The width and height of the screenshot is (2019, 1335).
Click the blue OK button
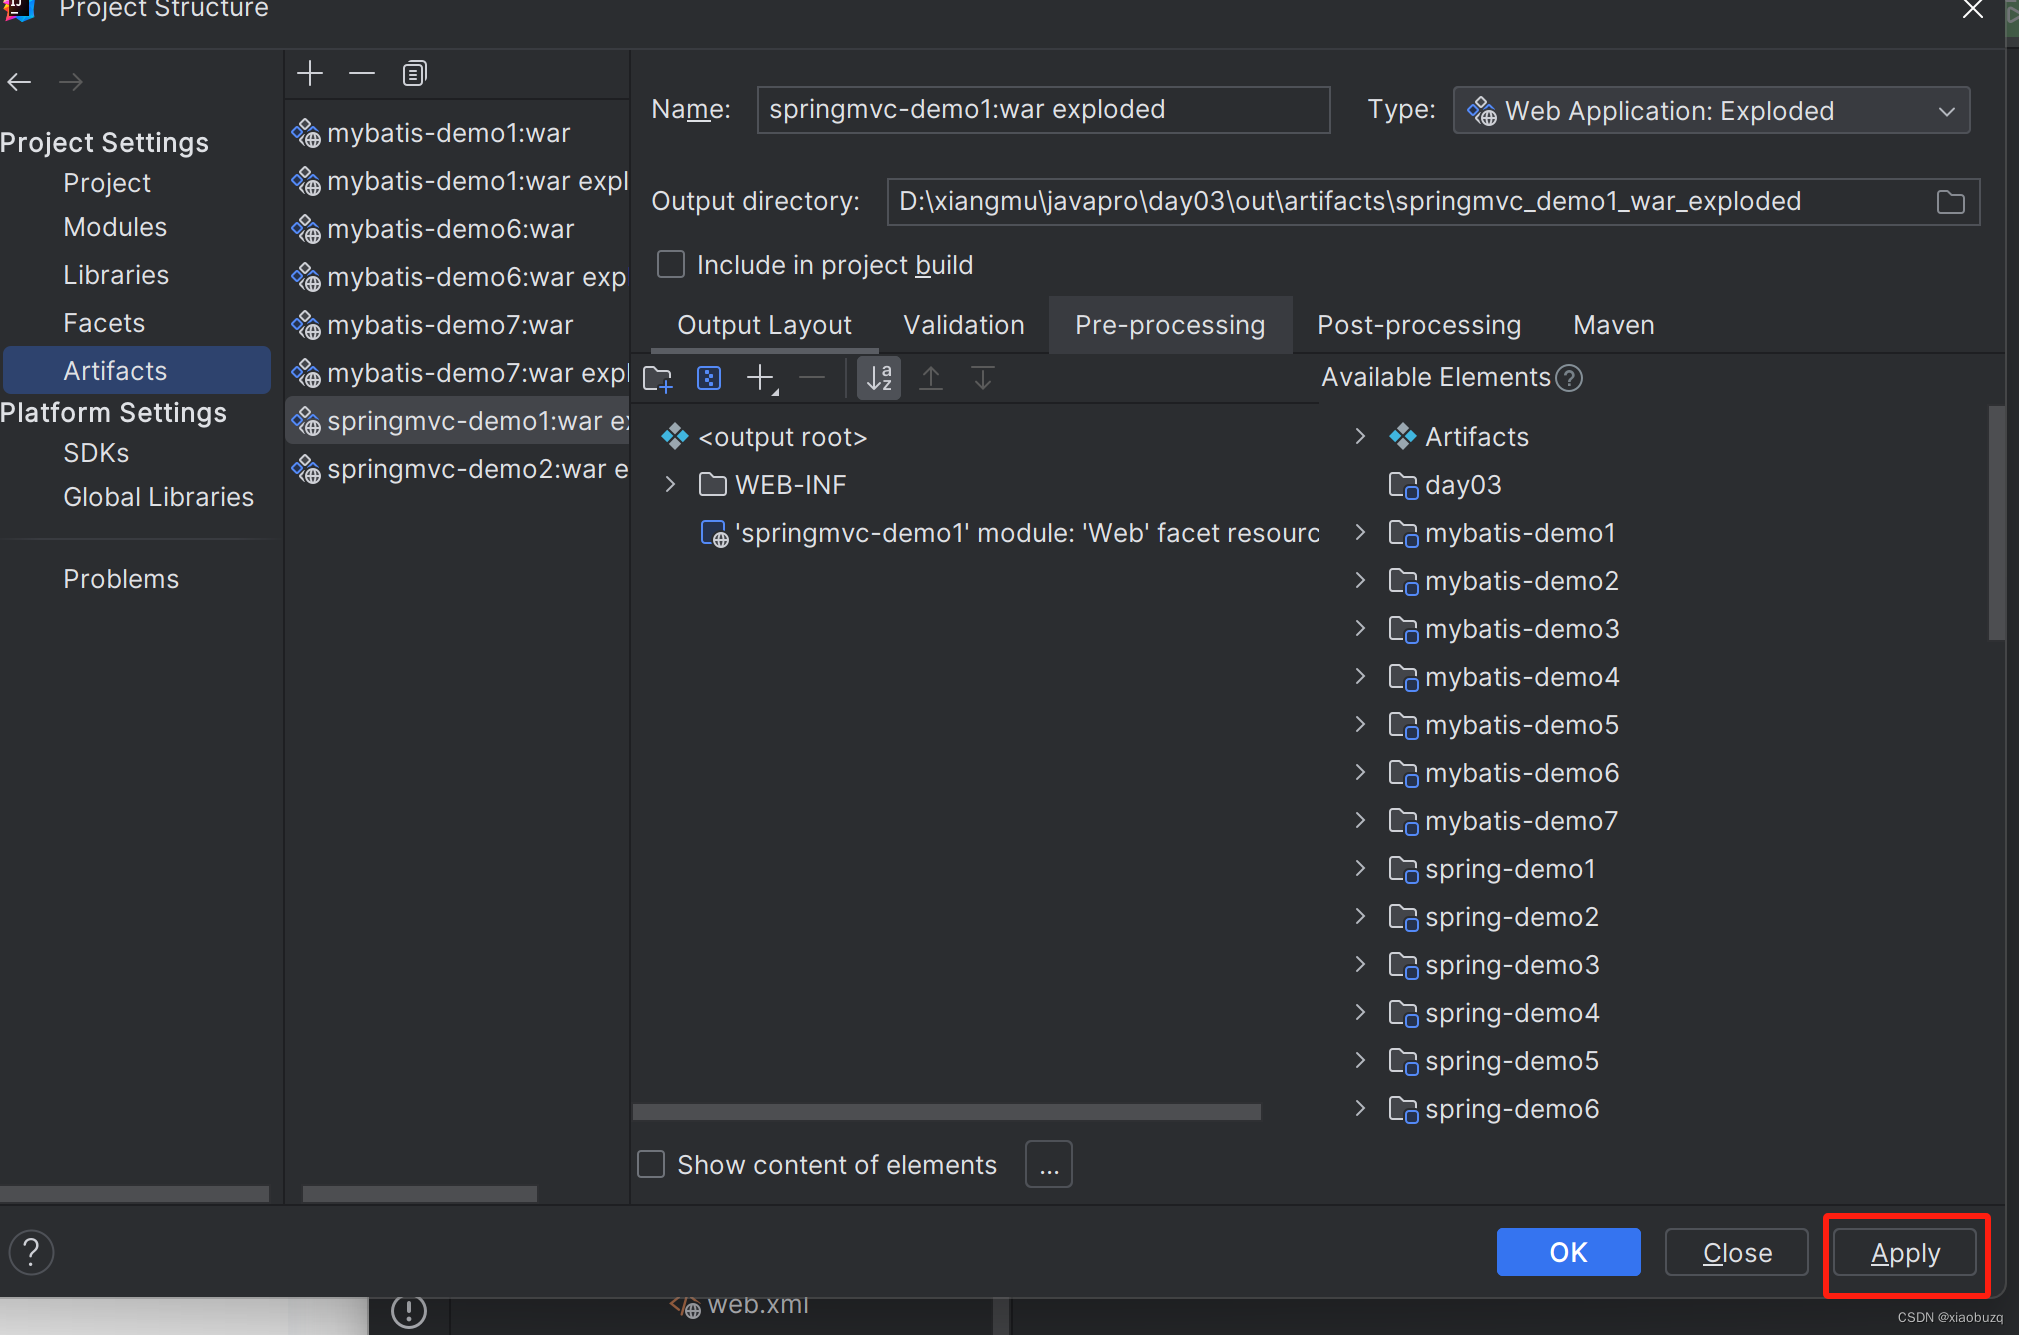coord(1567,1252)
